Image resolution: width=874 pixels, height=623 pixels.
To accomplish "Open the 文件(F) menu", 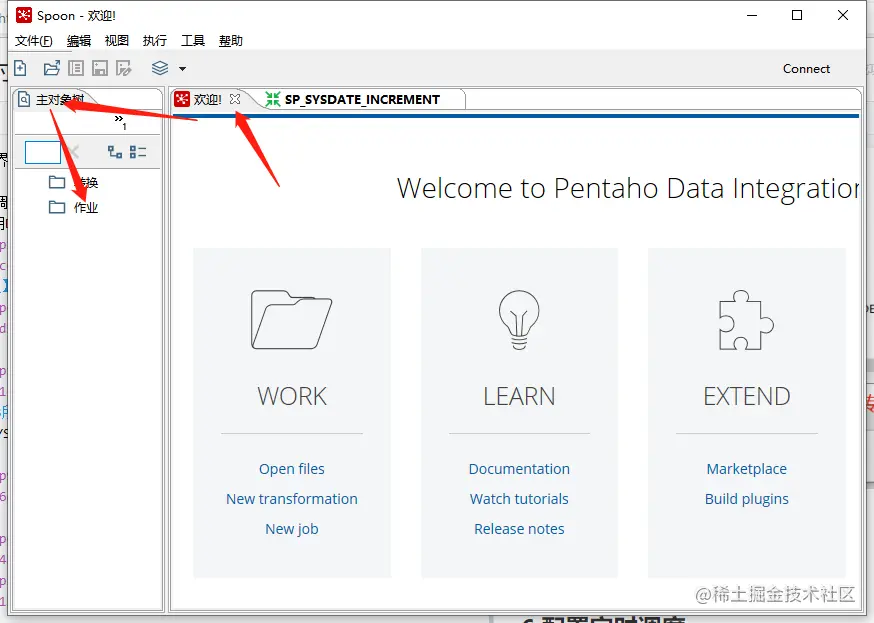I will tap(33, 41).
